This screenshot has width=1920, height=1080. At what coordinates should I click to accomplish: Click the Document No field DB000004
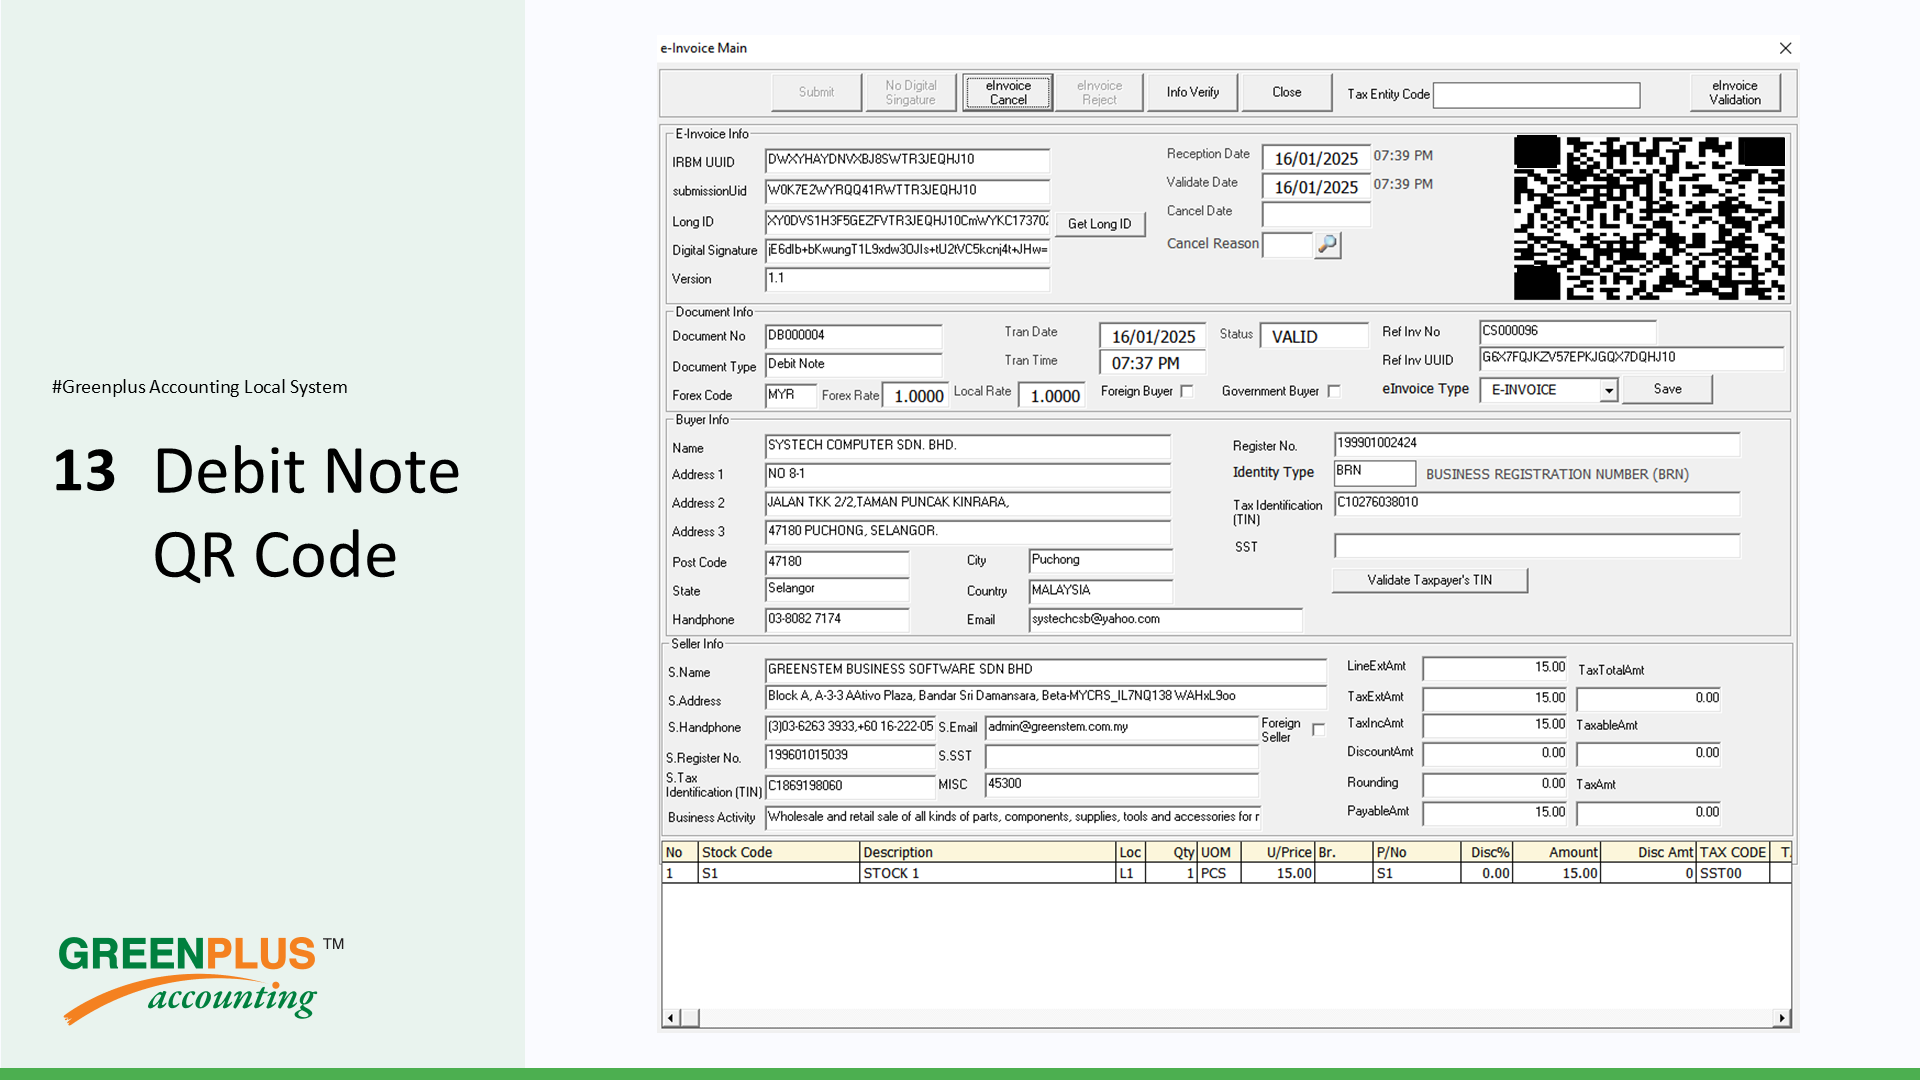pyautogui.click(x=853, y=337)
